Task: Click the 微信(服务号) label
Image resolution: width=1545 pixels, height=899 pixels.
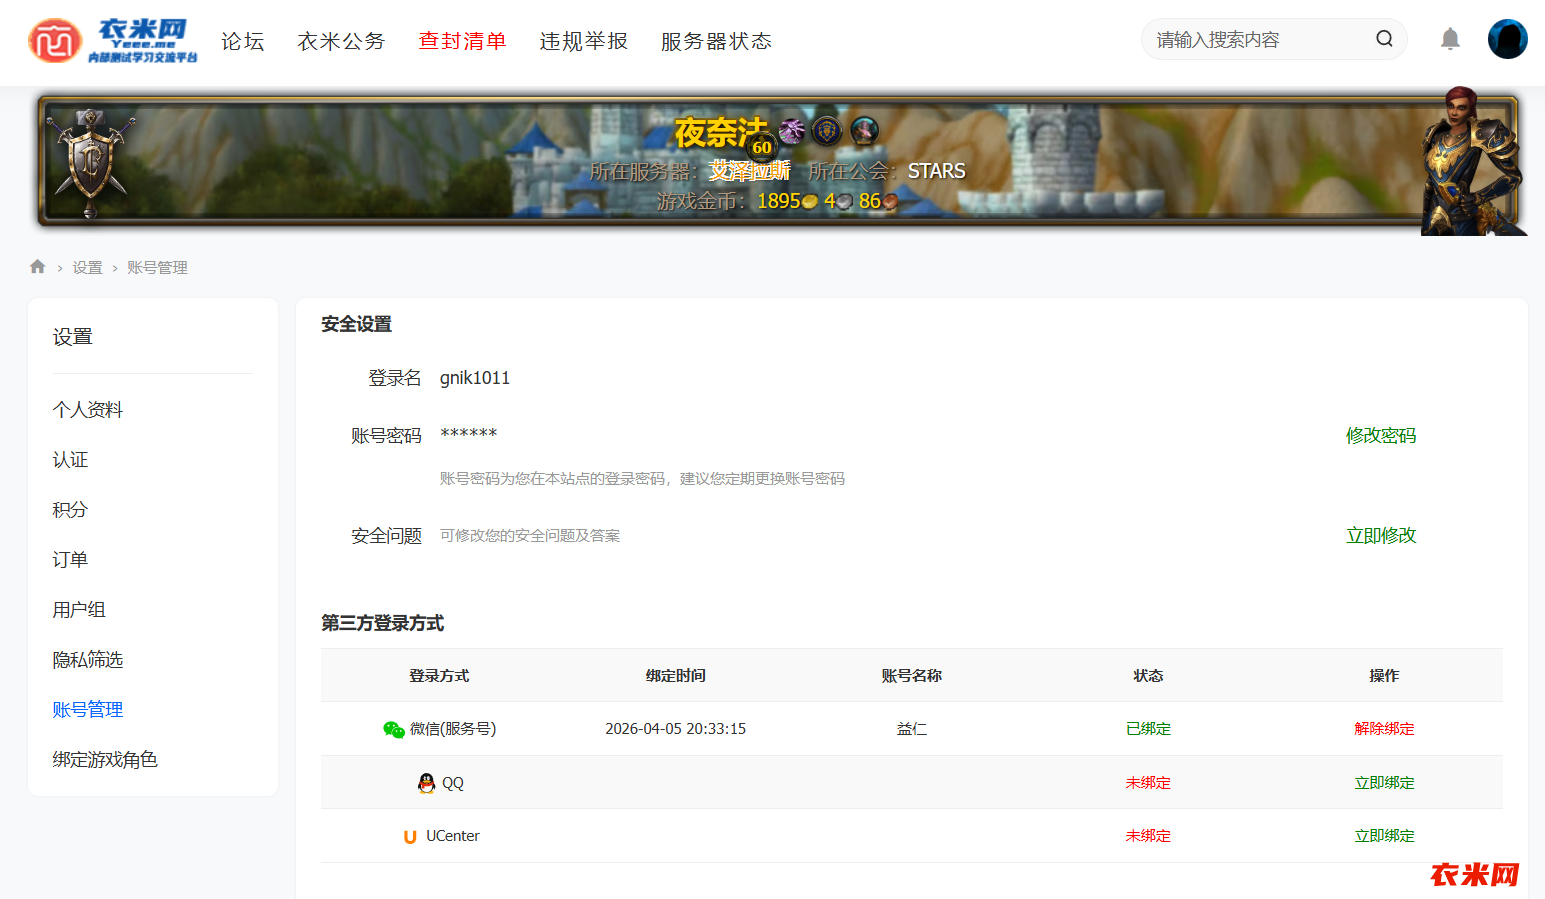Action: tap(453, 729)
